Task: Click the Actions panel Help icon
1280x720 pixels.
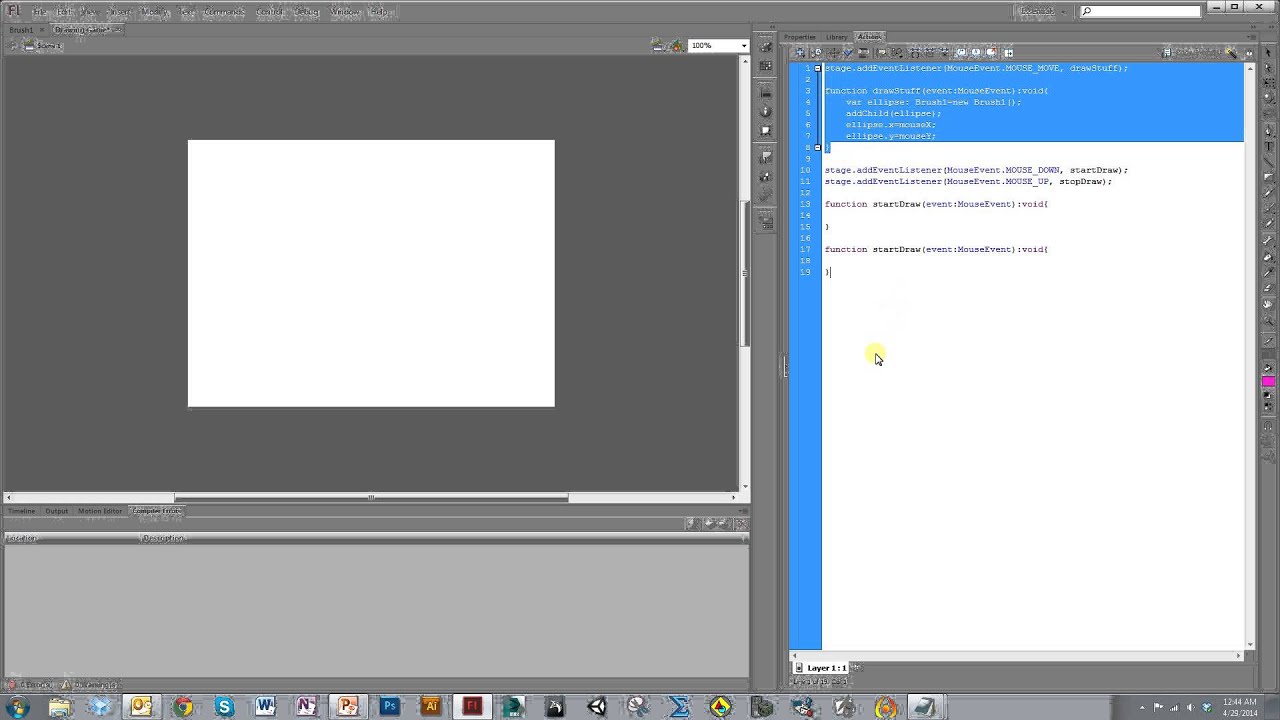Action: coord(1249,52)
